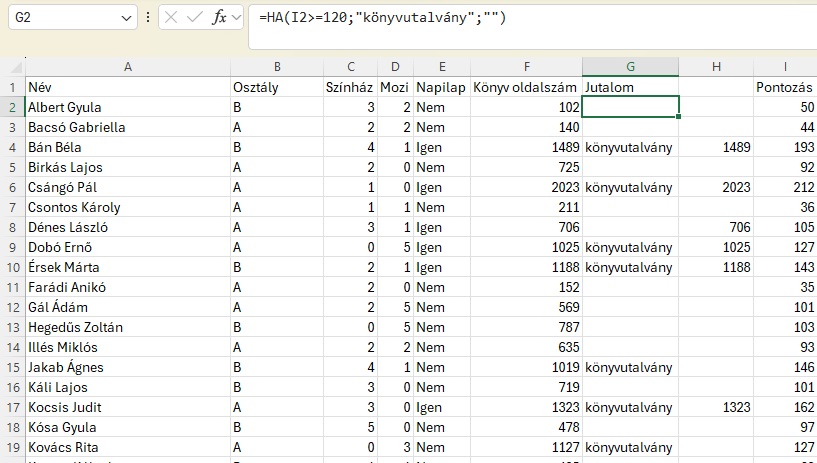
Task: Select column F header
Action: point(526,67)
